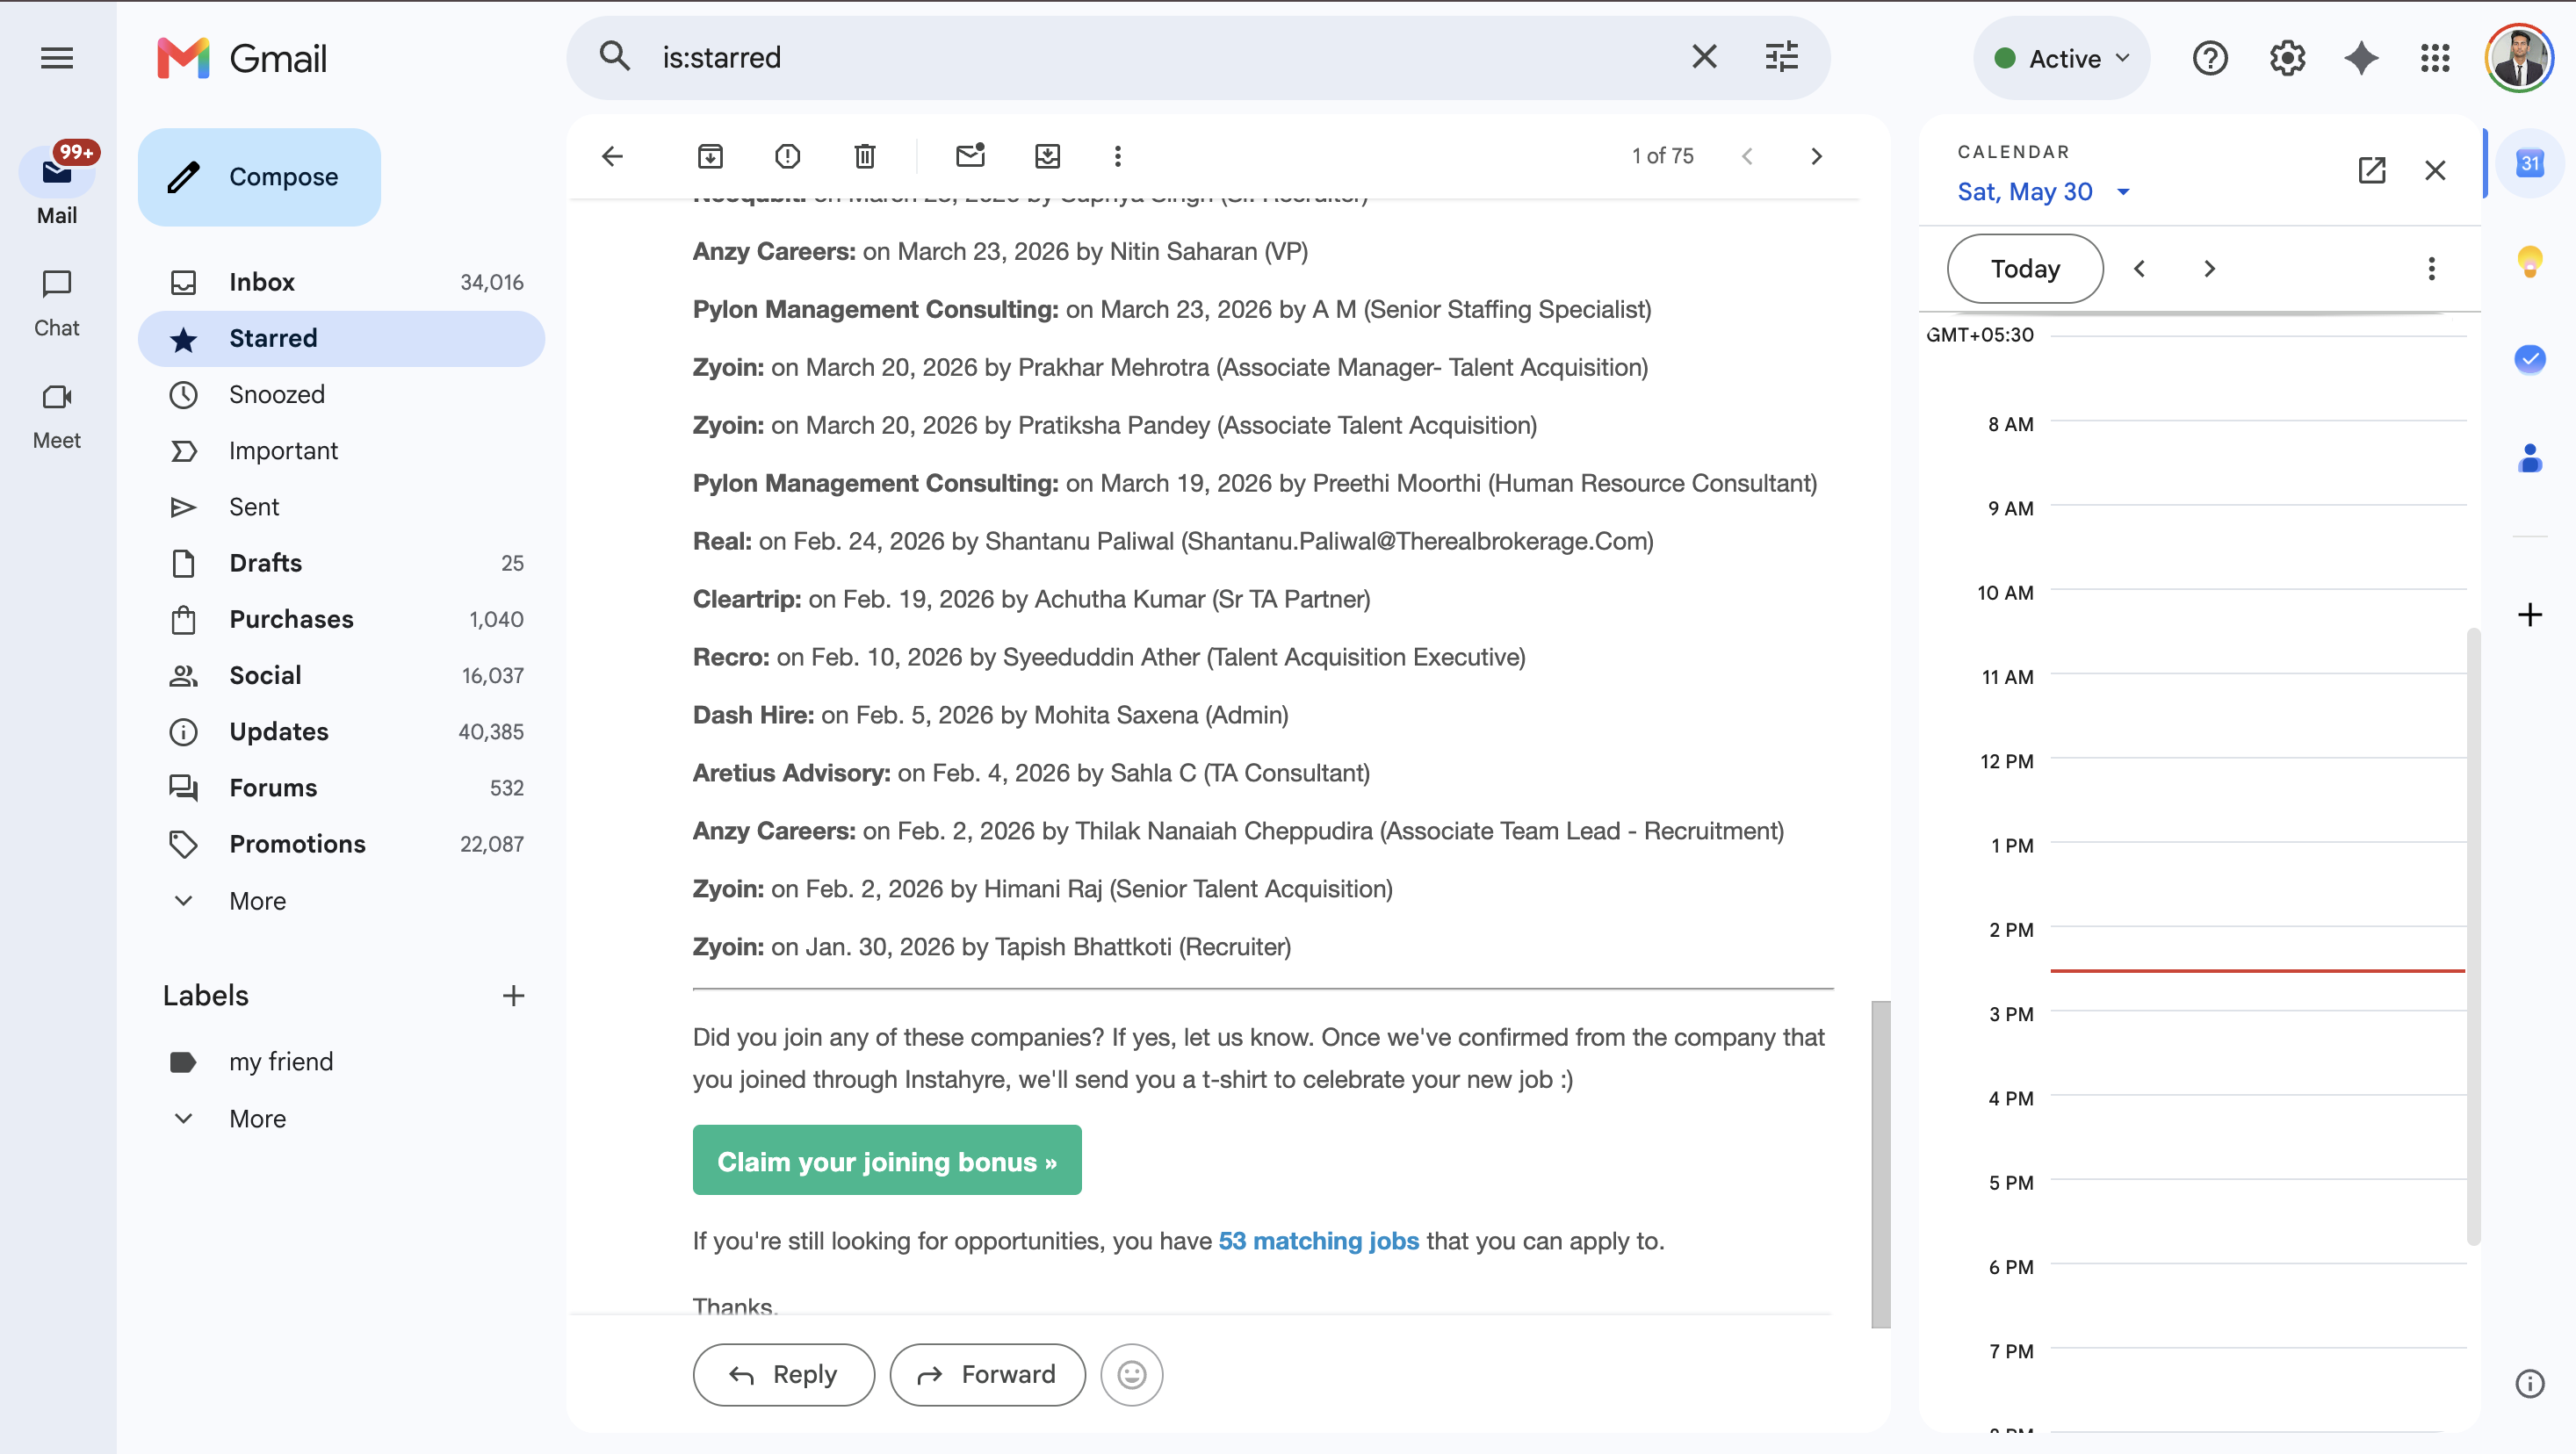Switch to the Meet tab

(x=57, y=416)
